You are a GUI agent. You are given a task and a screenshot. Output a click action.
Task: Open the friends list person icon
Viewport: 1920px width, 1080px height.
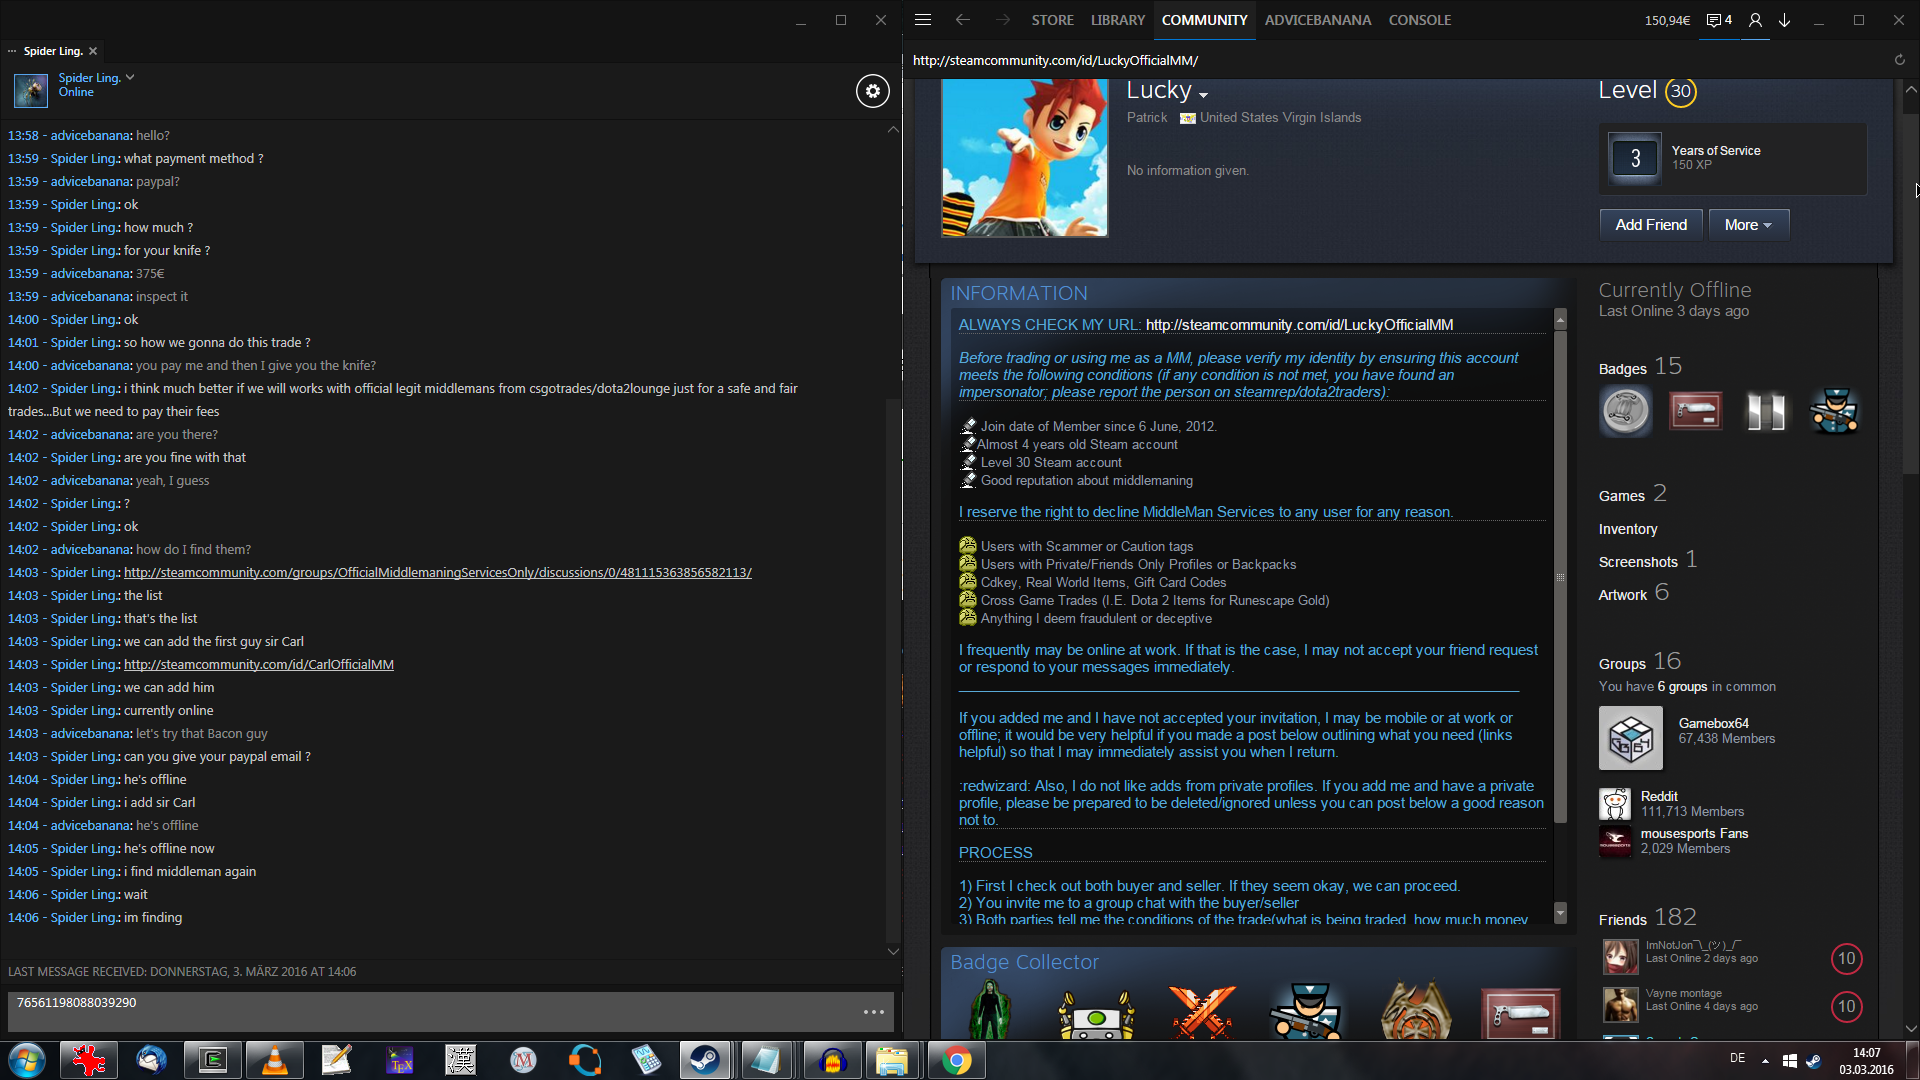[1755, 20]
